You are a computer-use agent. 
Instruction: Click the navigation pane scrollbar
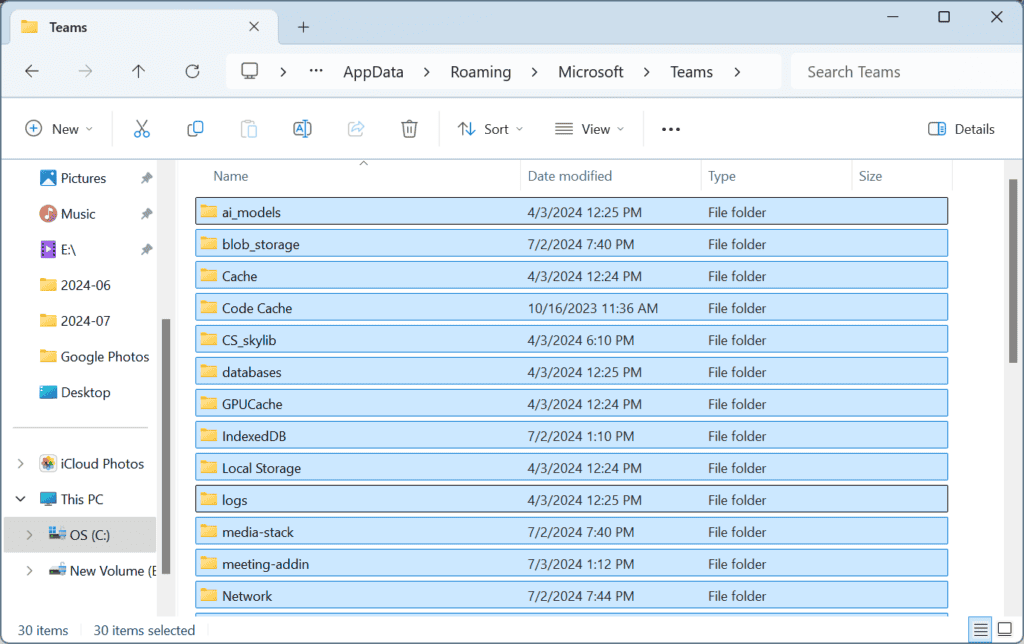tap(166, 445)
